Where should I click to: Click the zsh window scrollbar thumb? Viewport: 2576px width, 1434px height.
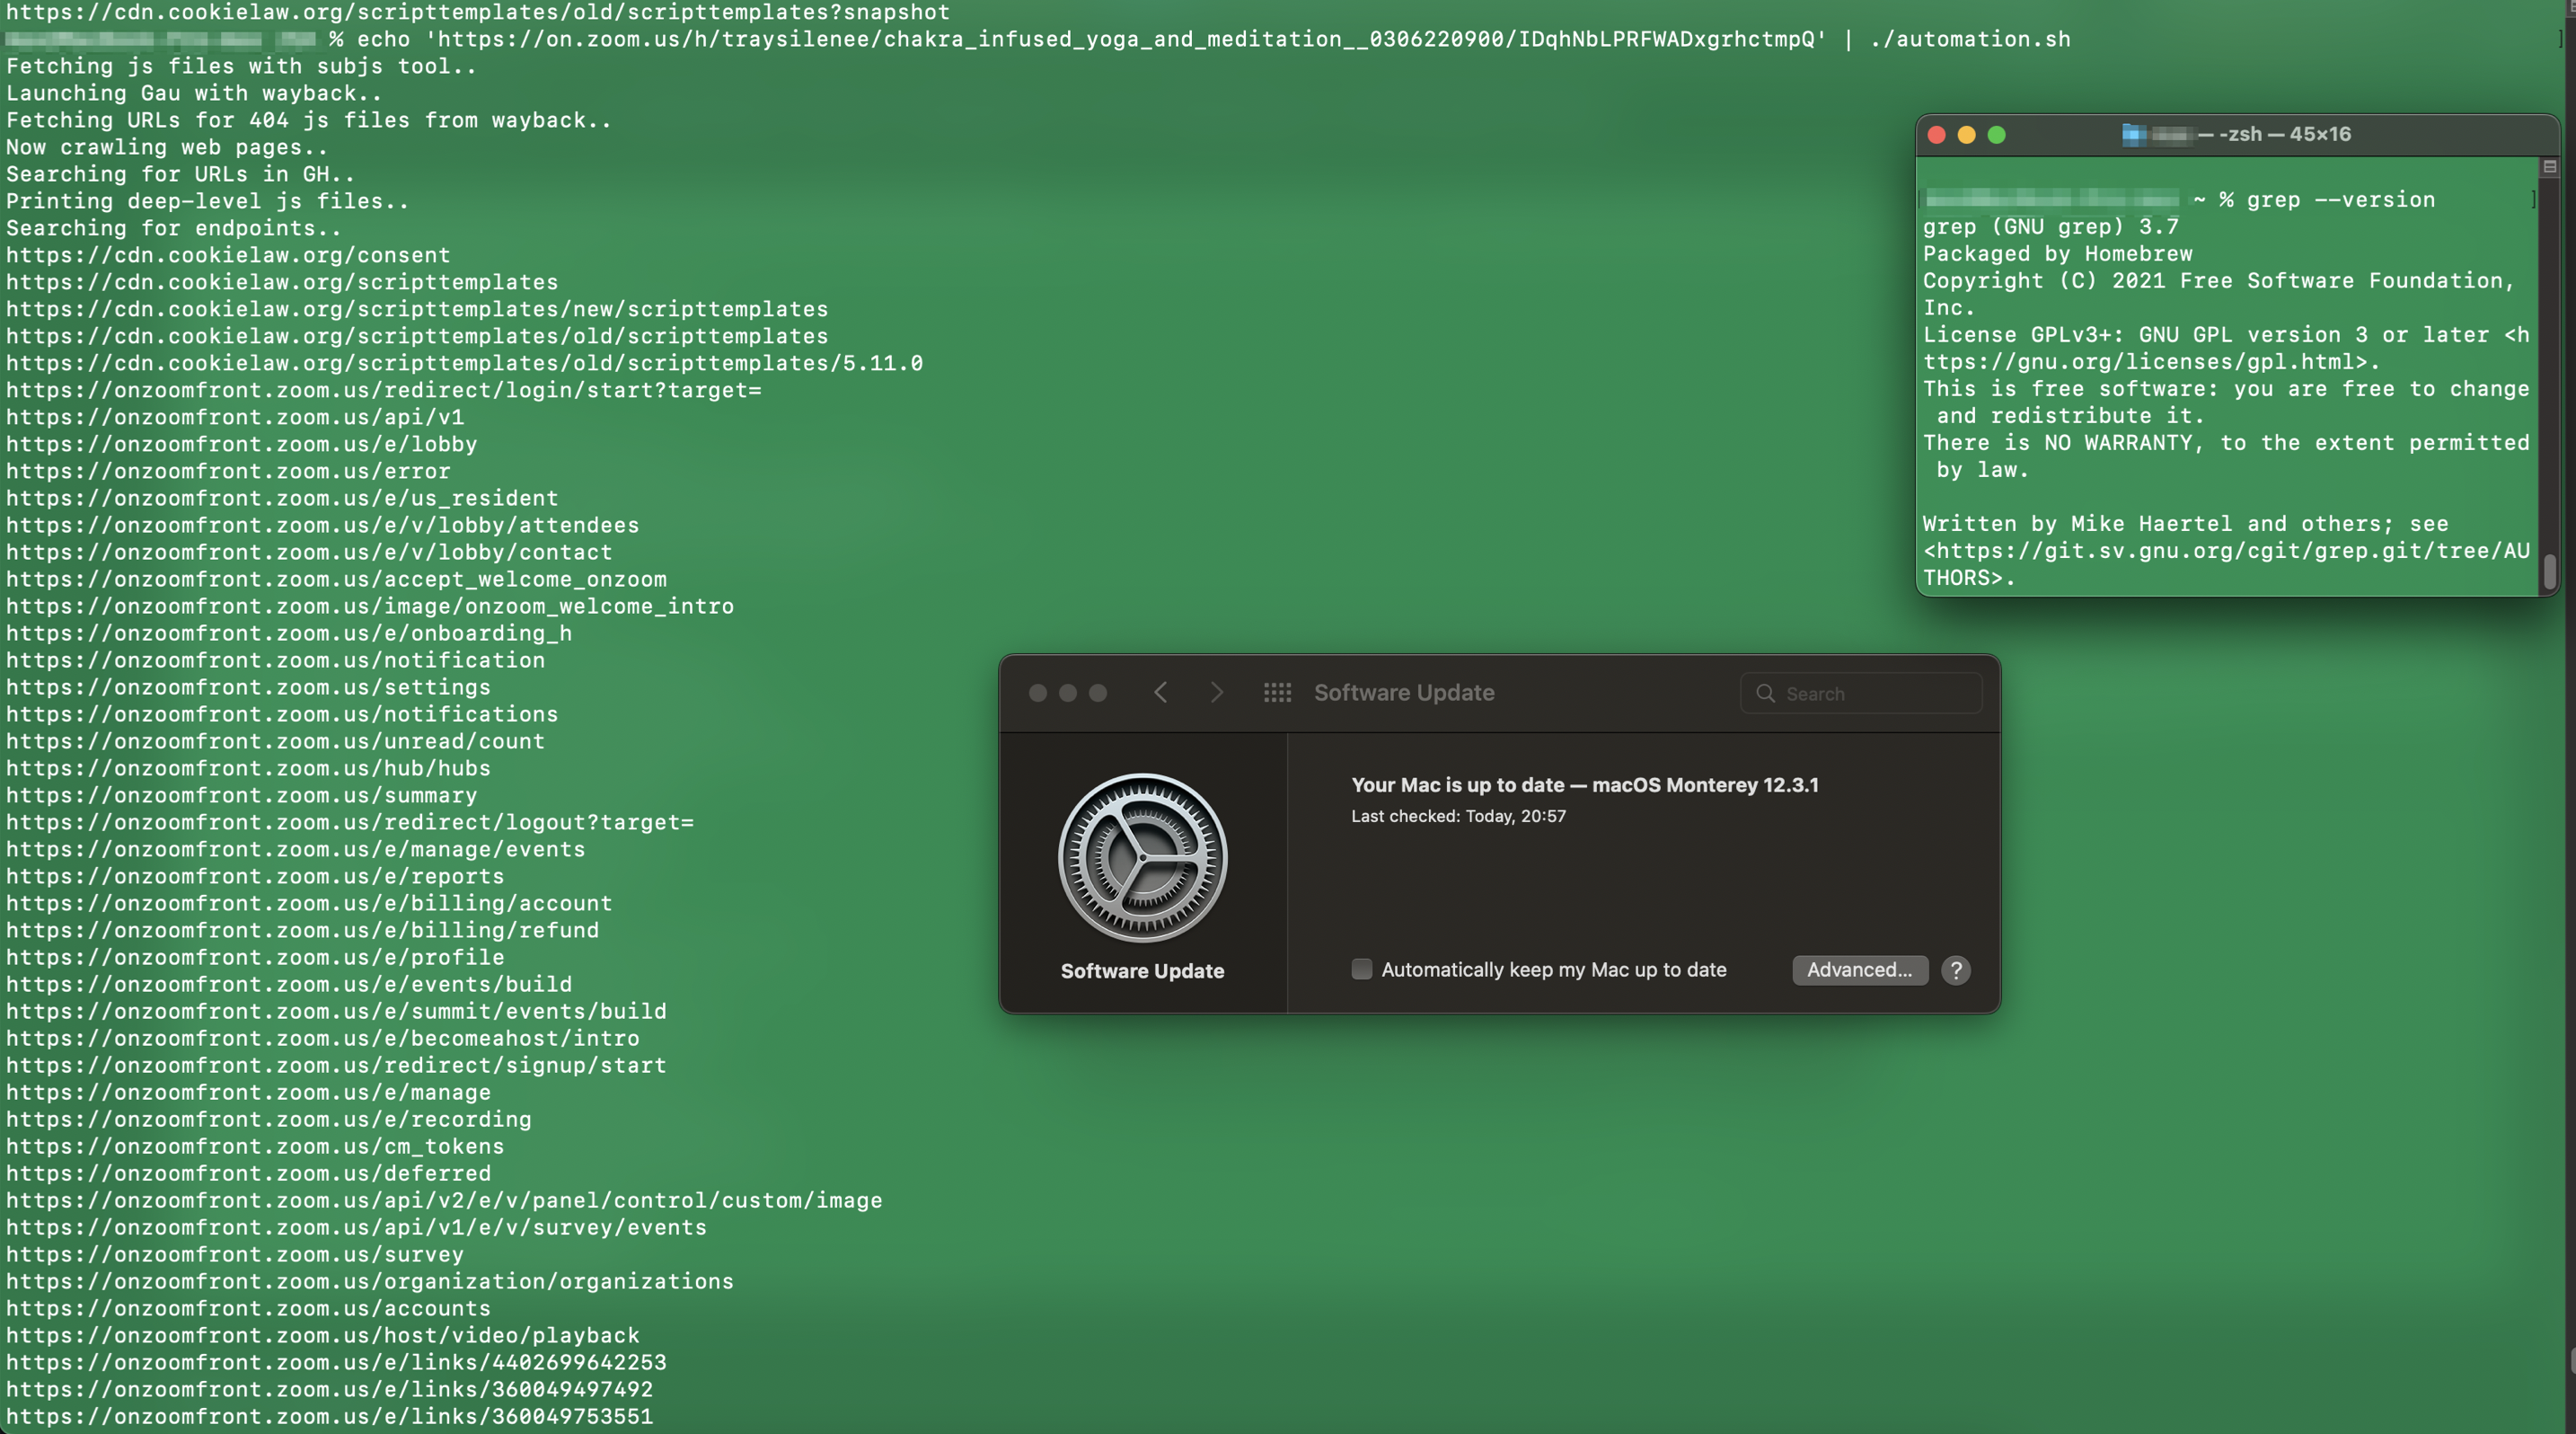point(2549,571)
